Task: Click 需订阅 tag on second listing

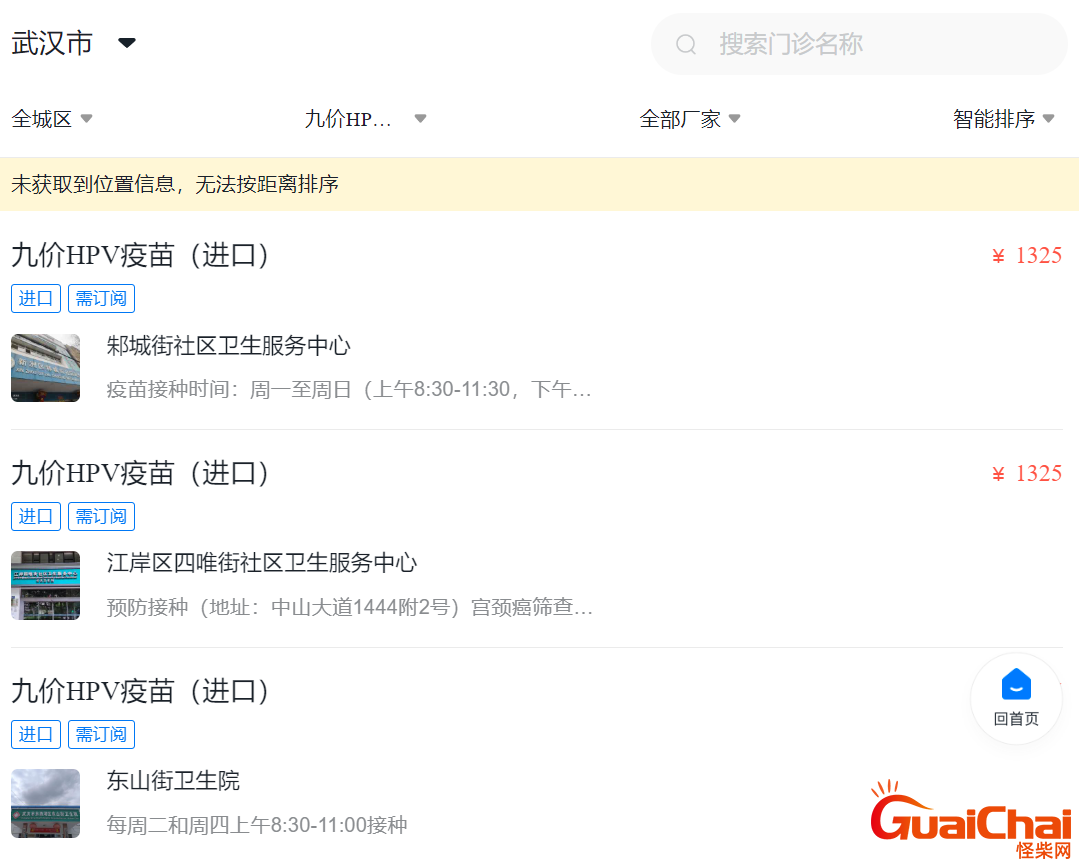Action: tap(101, 516)
